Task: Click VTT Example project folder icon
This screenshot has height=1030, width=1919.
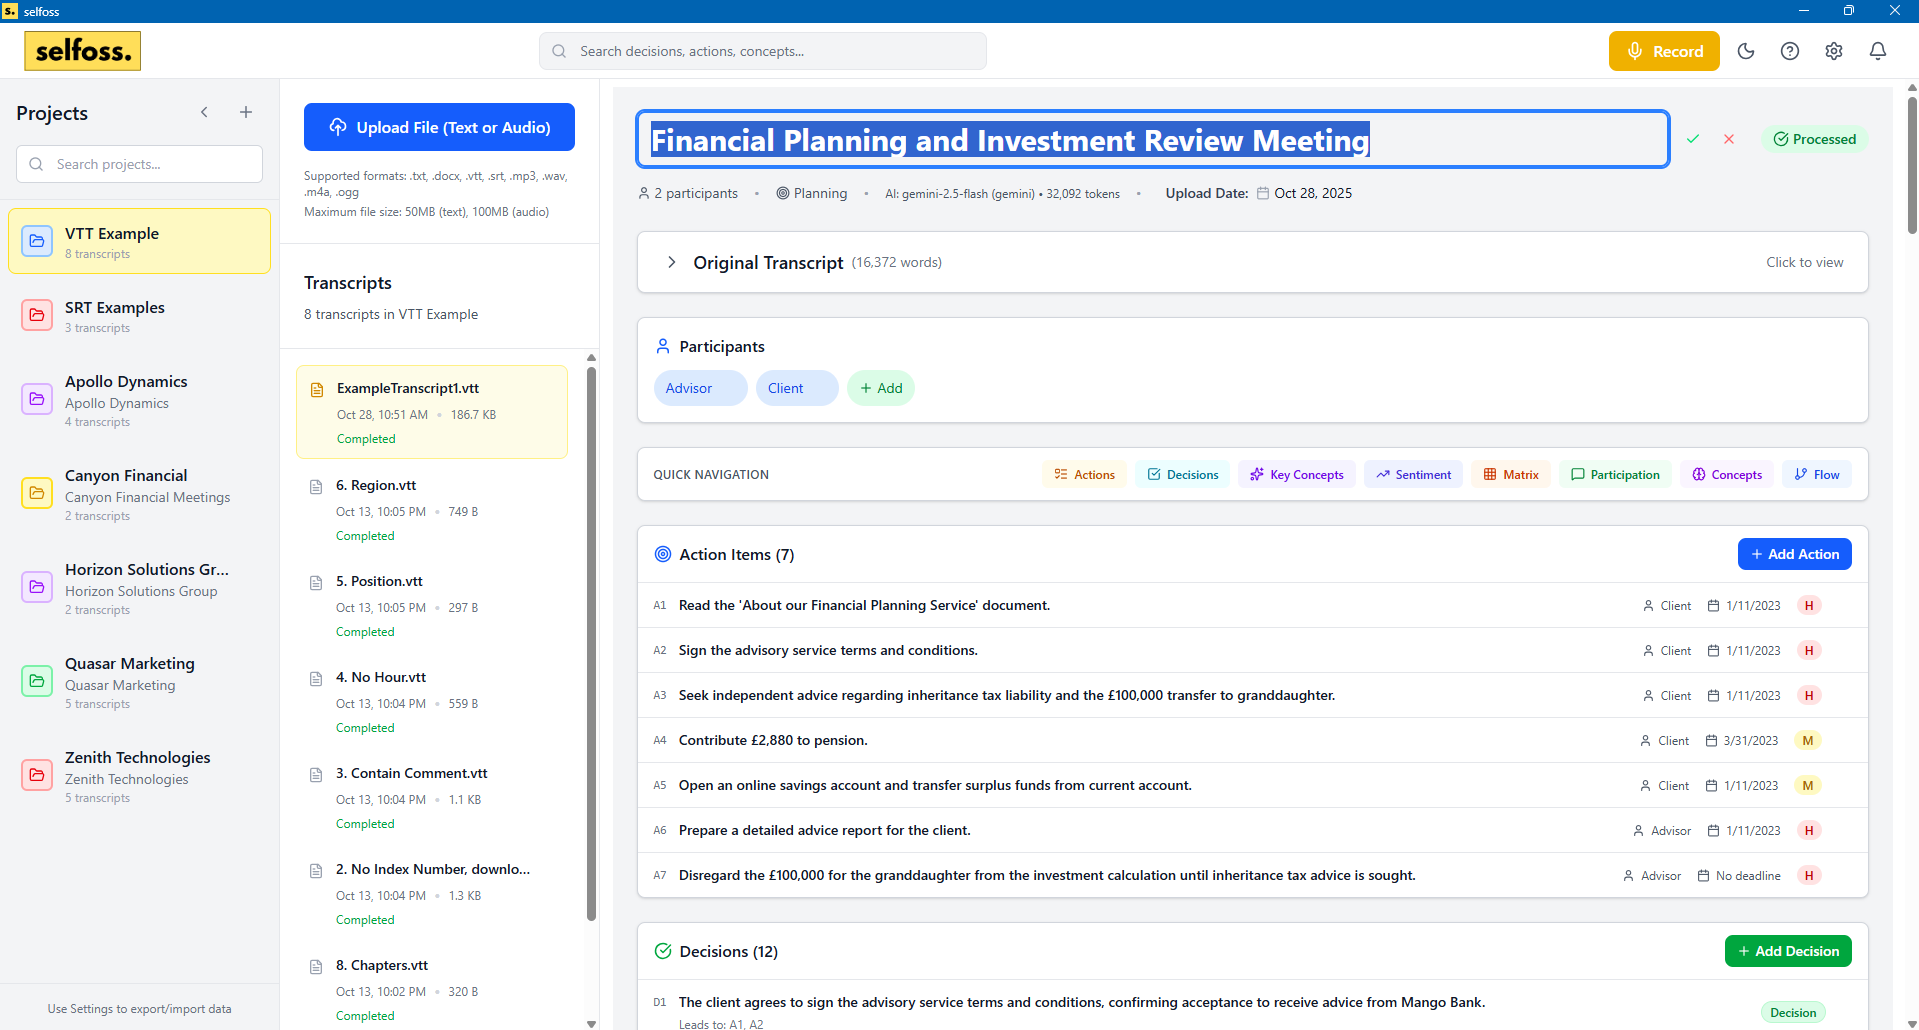Action: (37, 241)
